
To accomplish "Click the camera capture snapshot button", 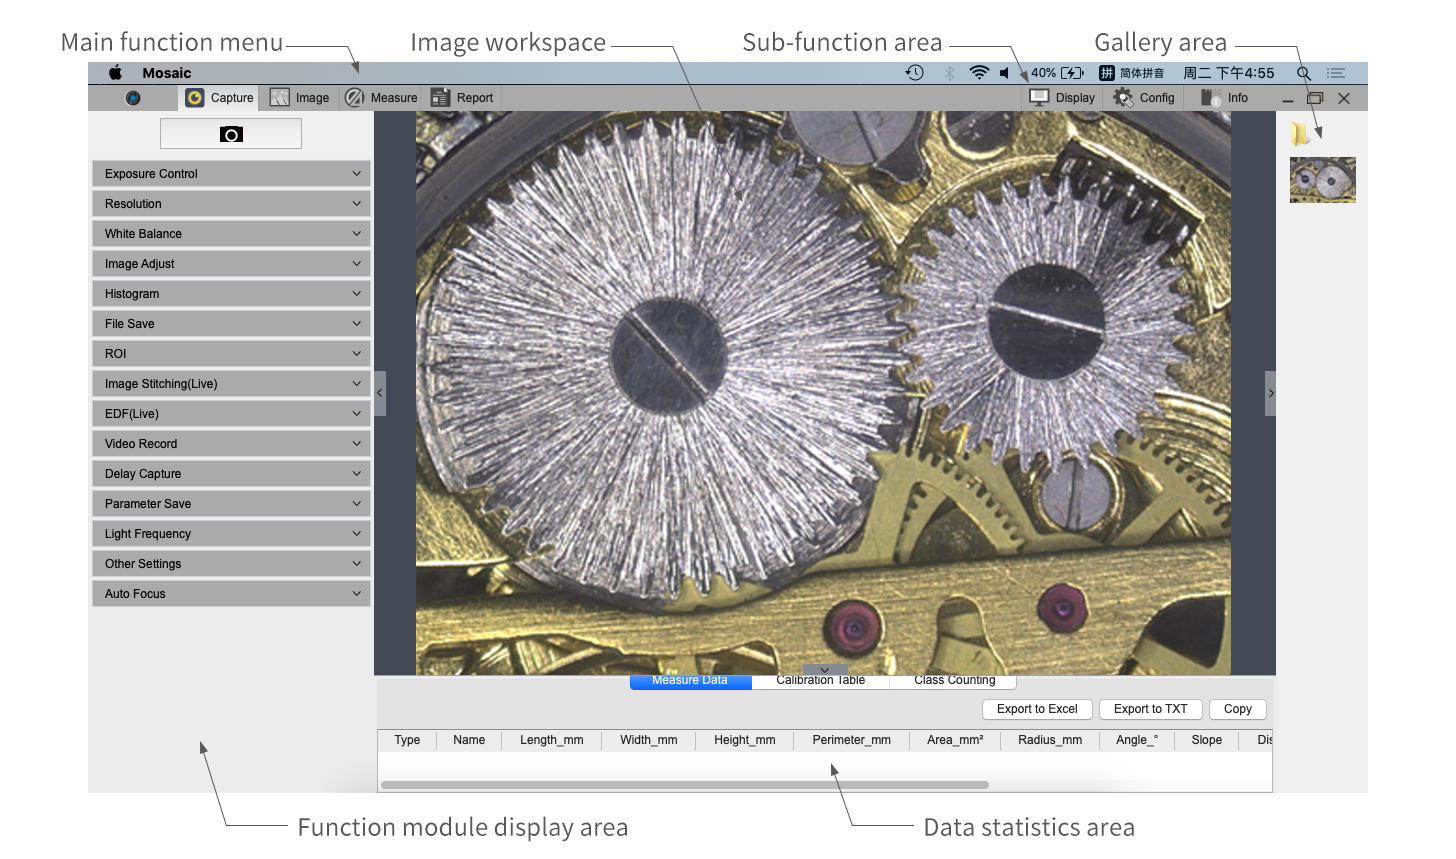I will pos(231,134).
